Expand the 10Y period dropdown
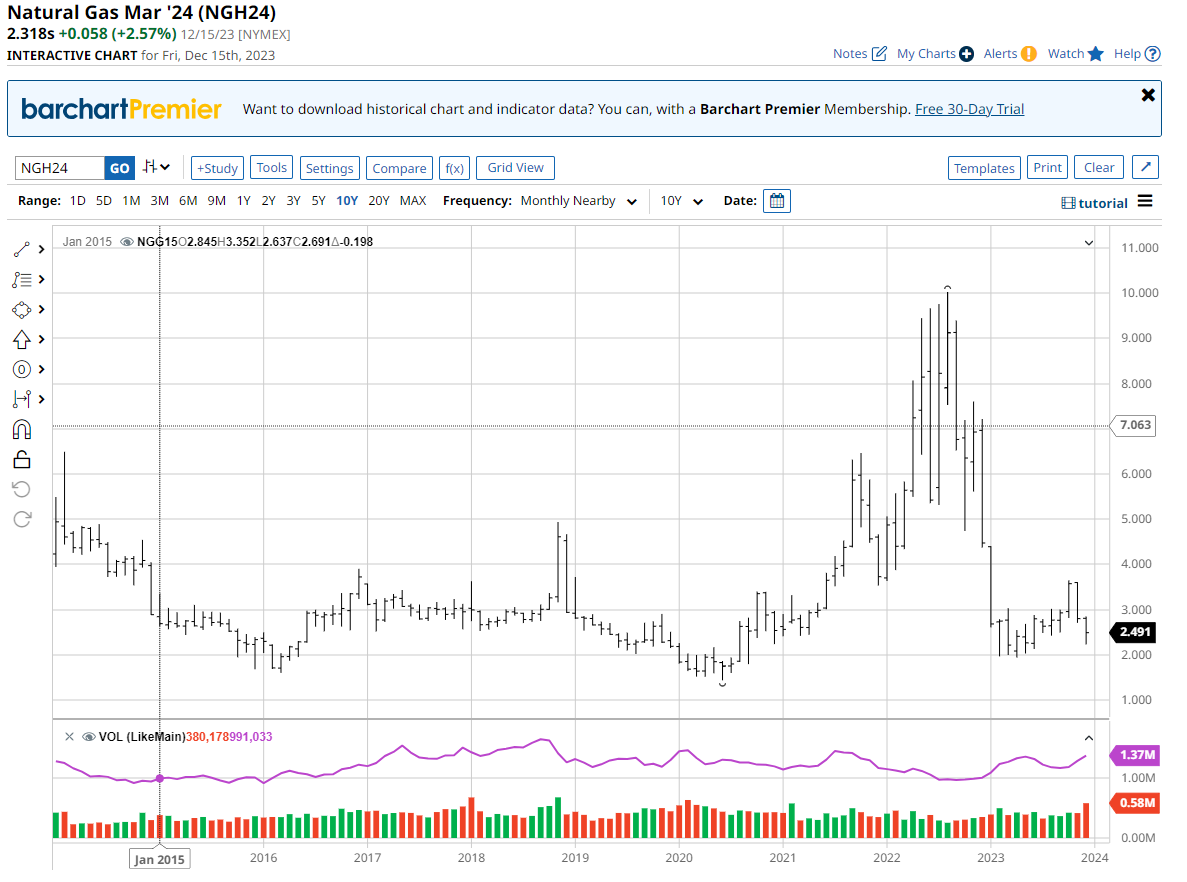The image size is (1187, 882). click(681, 201)
